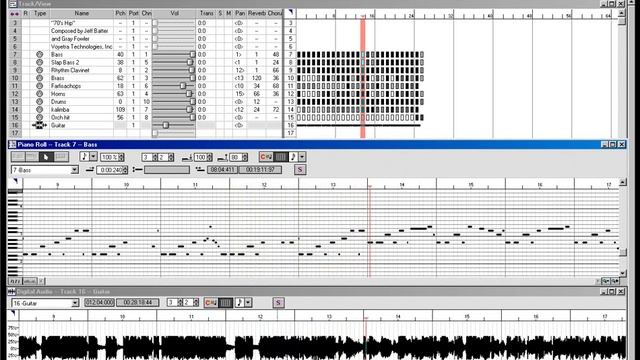Click the Piano Roll vertical scrollbar

coord(623,227)
